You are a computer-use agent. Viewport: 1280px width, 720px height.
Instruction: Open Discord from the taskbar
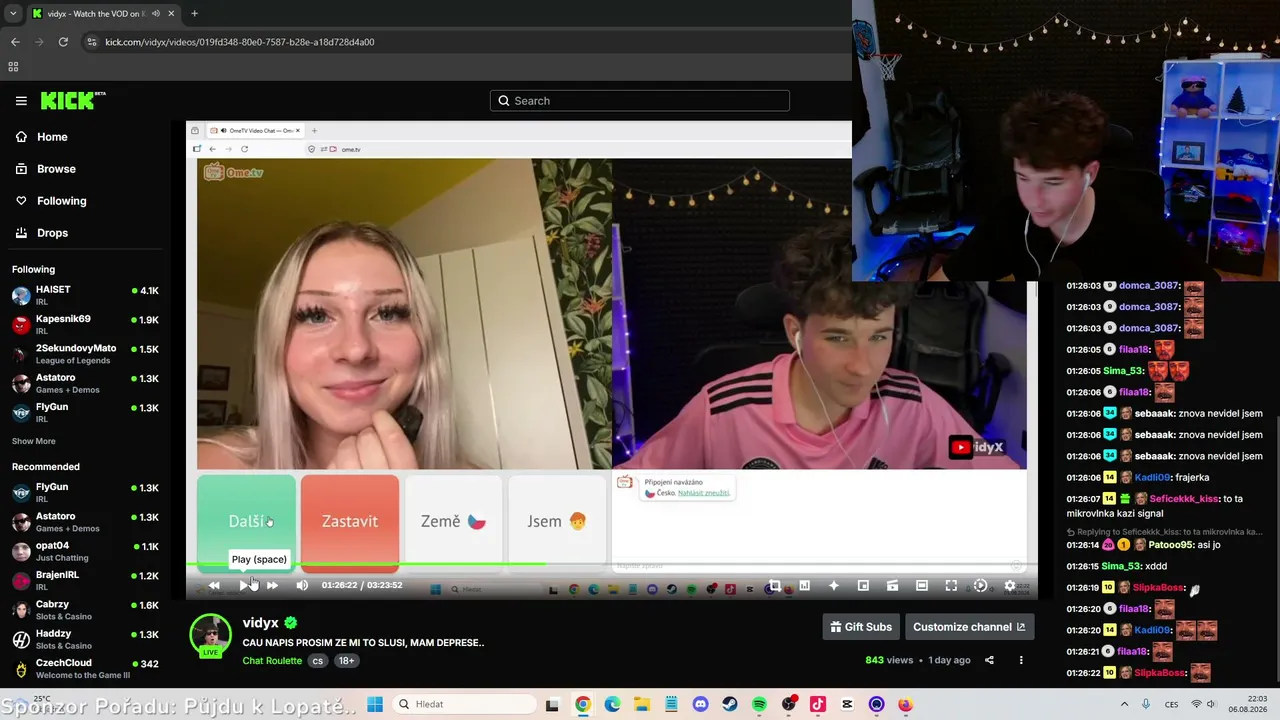click(x=700, y=705)
